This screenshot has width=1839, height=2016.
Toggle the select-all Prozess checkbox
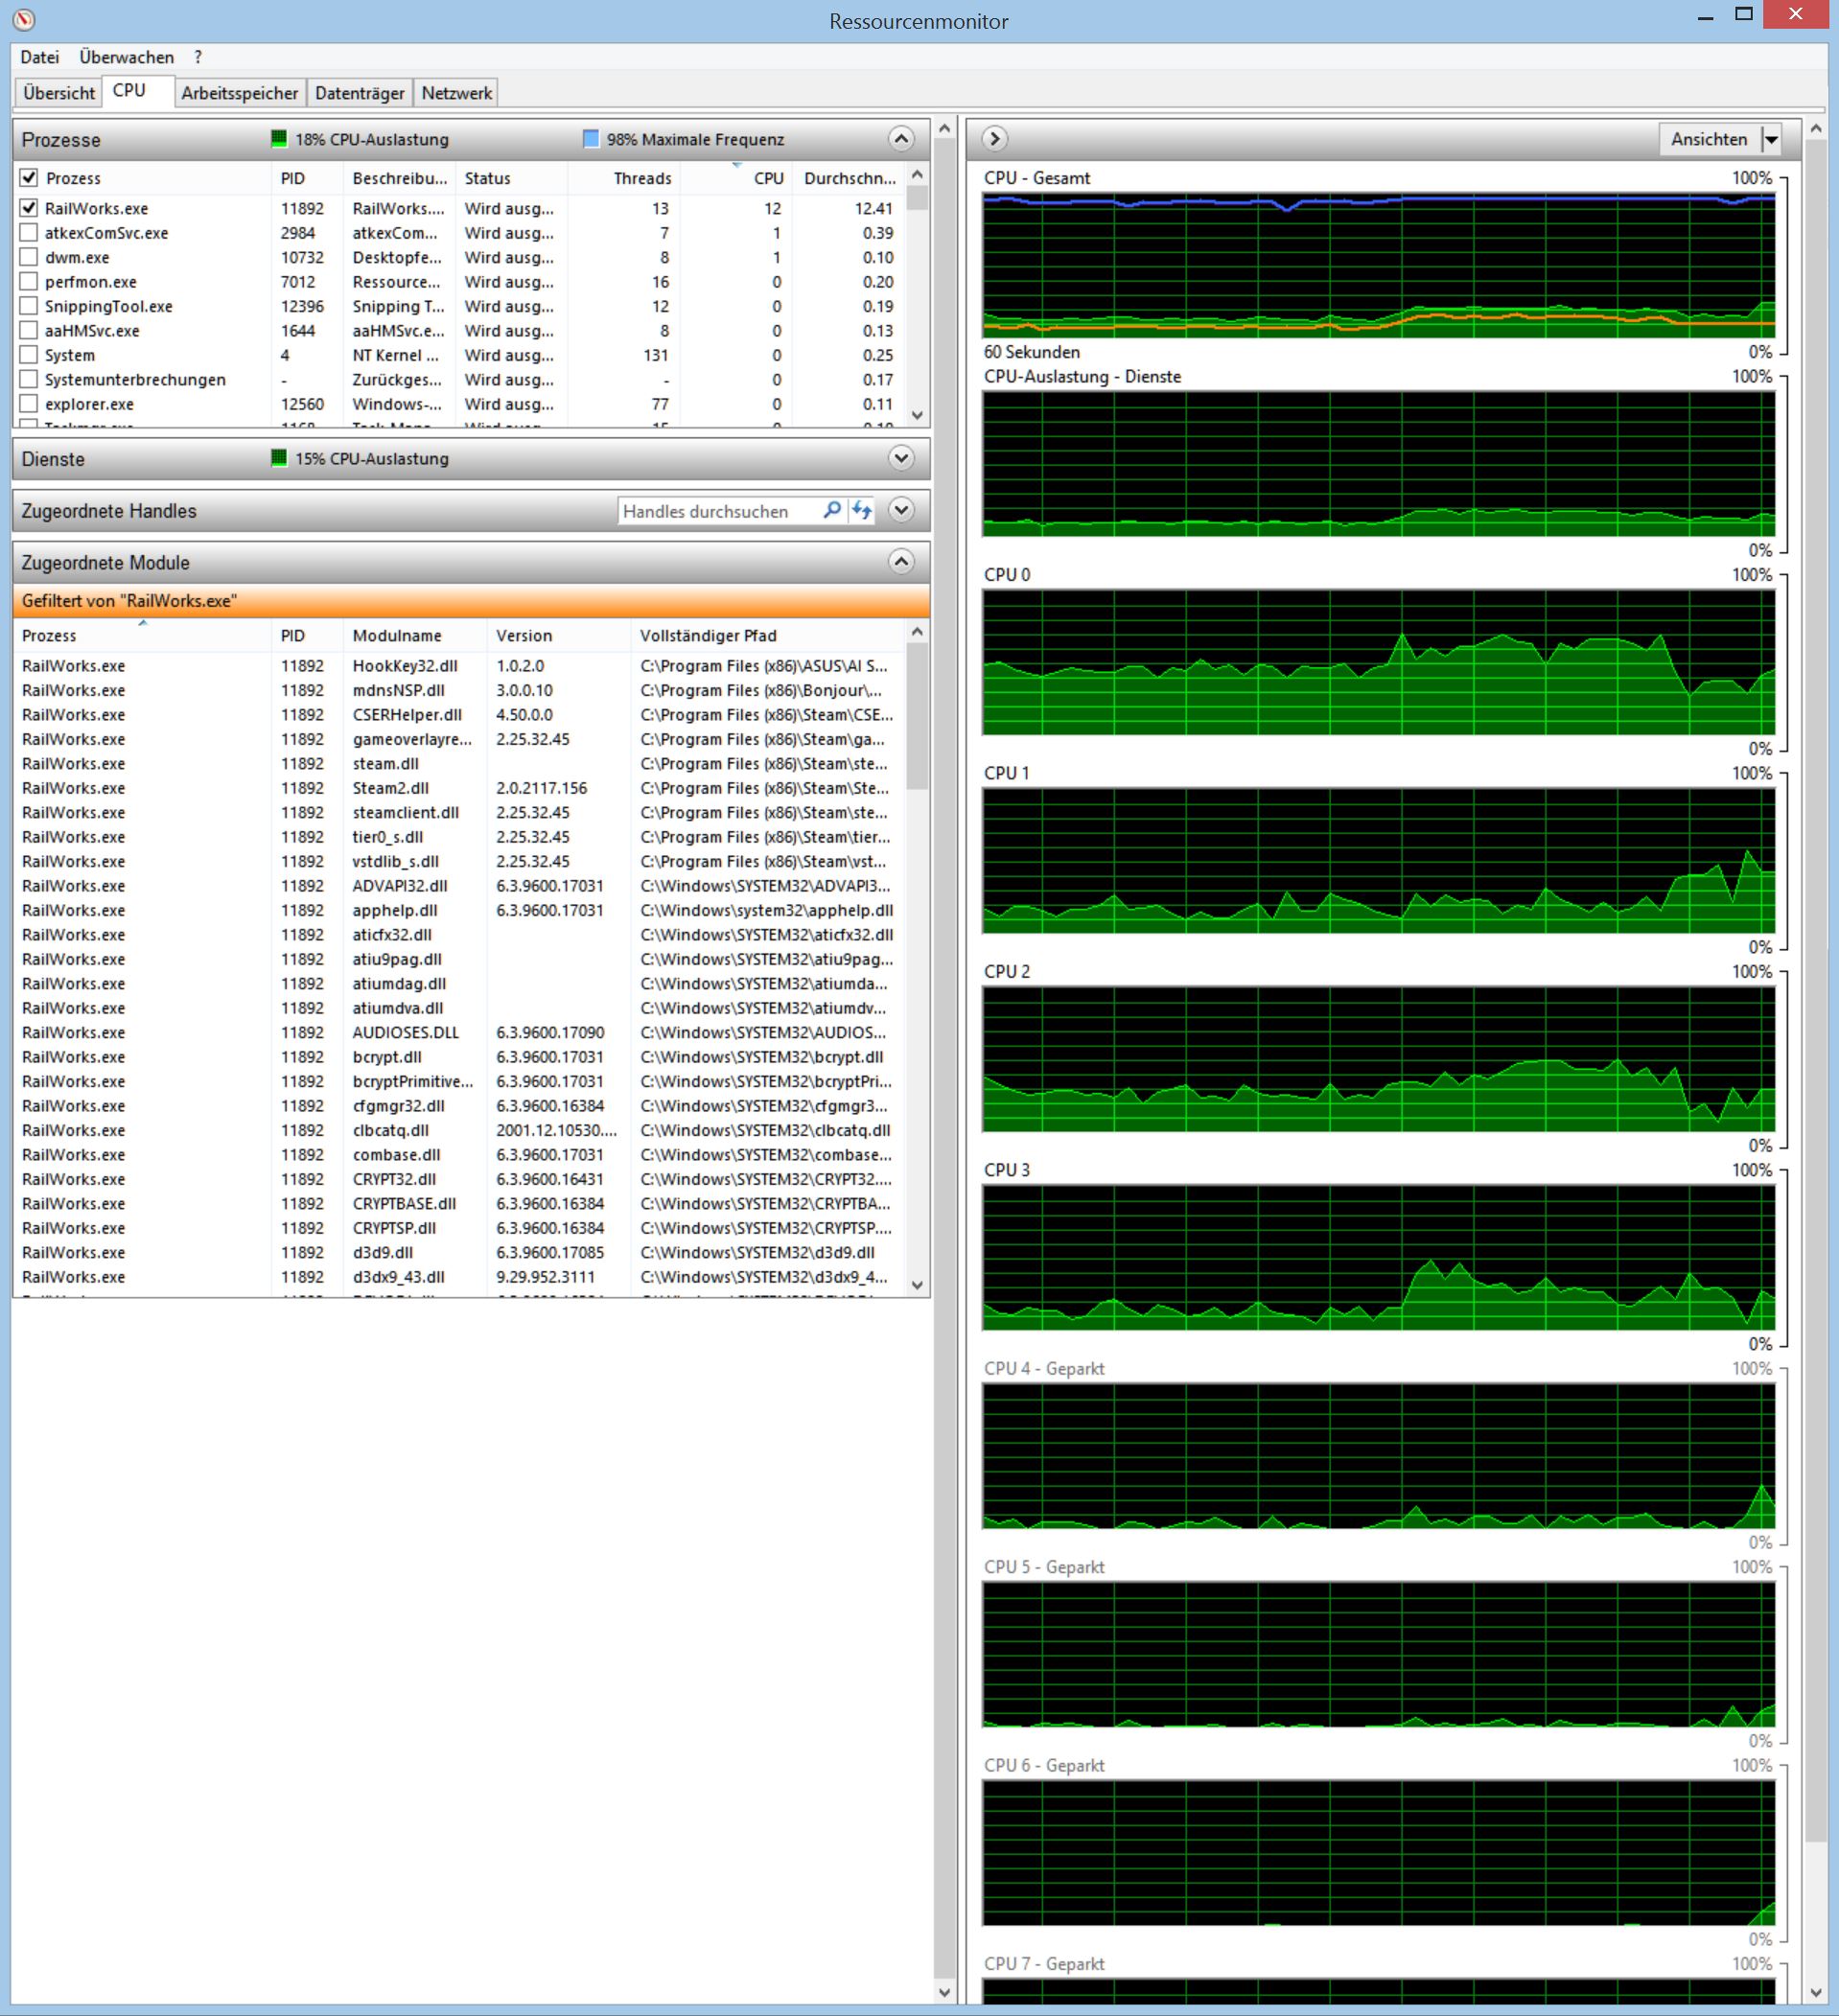[x=29, y=178]
